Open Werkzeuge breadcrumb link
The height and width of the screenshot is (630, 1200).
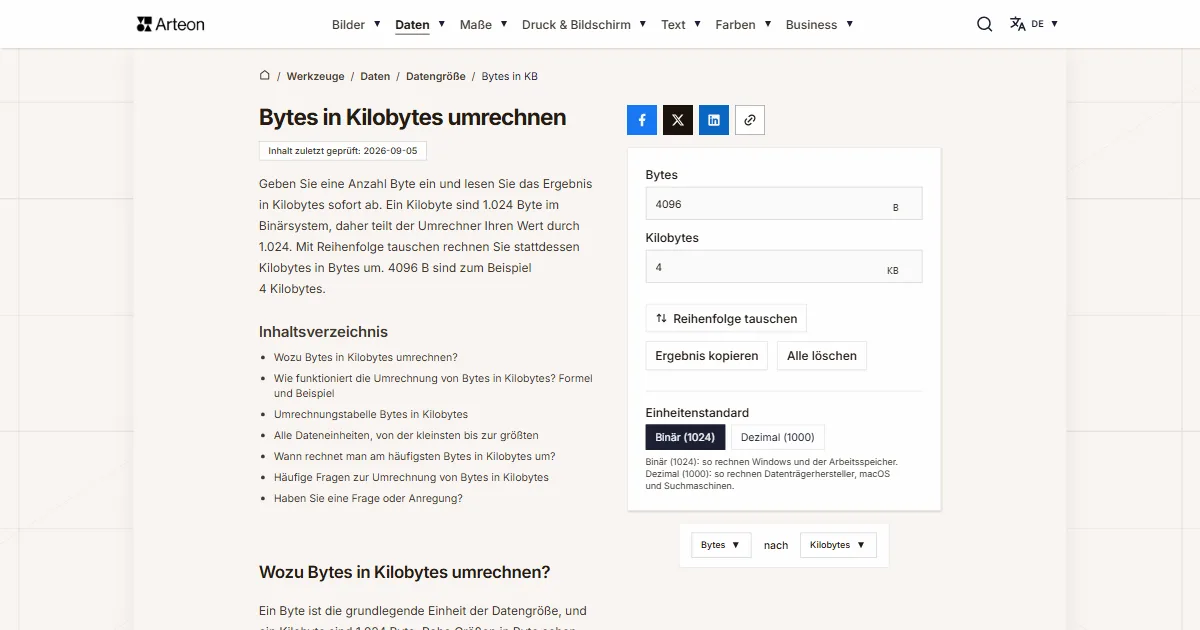coord(315,76)
